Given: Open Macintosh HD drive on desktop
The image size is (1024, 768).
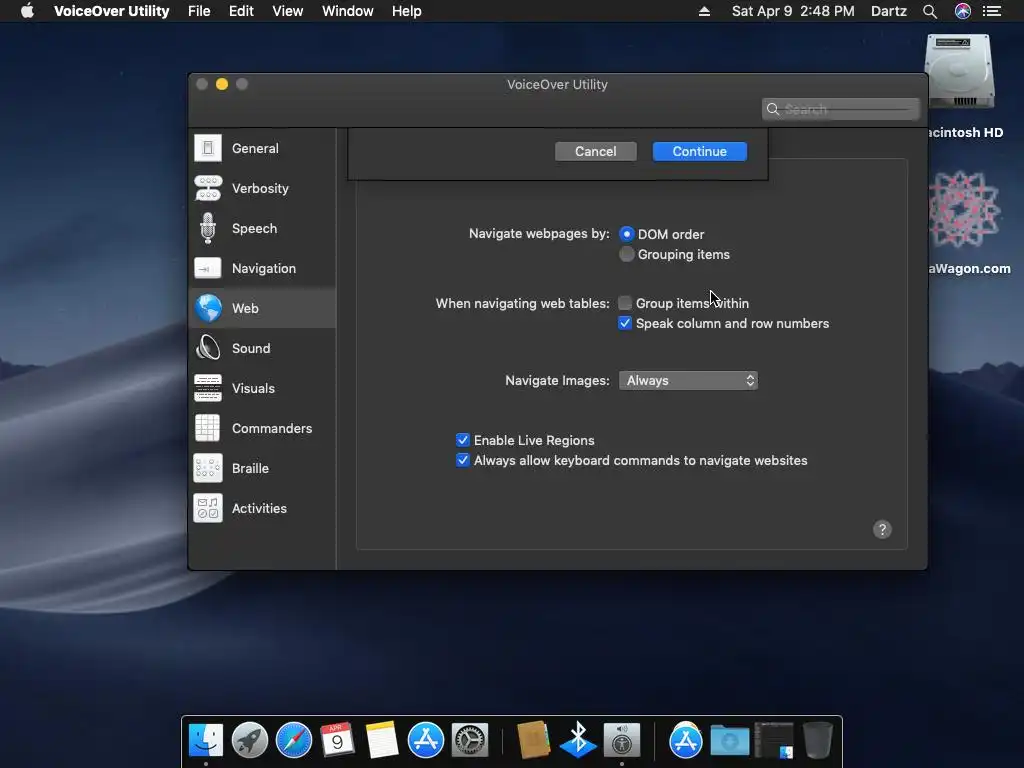Looking at the screenshot, I should pyautogui.click(x=960, y=72).
